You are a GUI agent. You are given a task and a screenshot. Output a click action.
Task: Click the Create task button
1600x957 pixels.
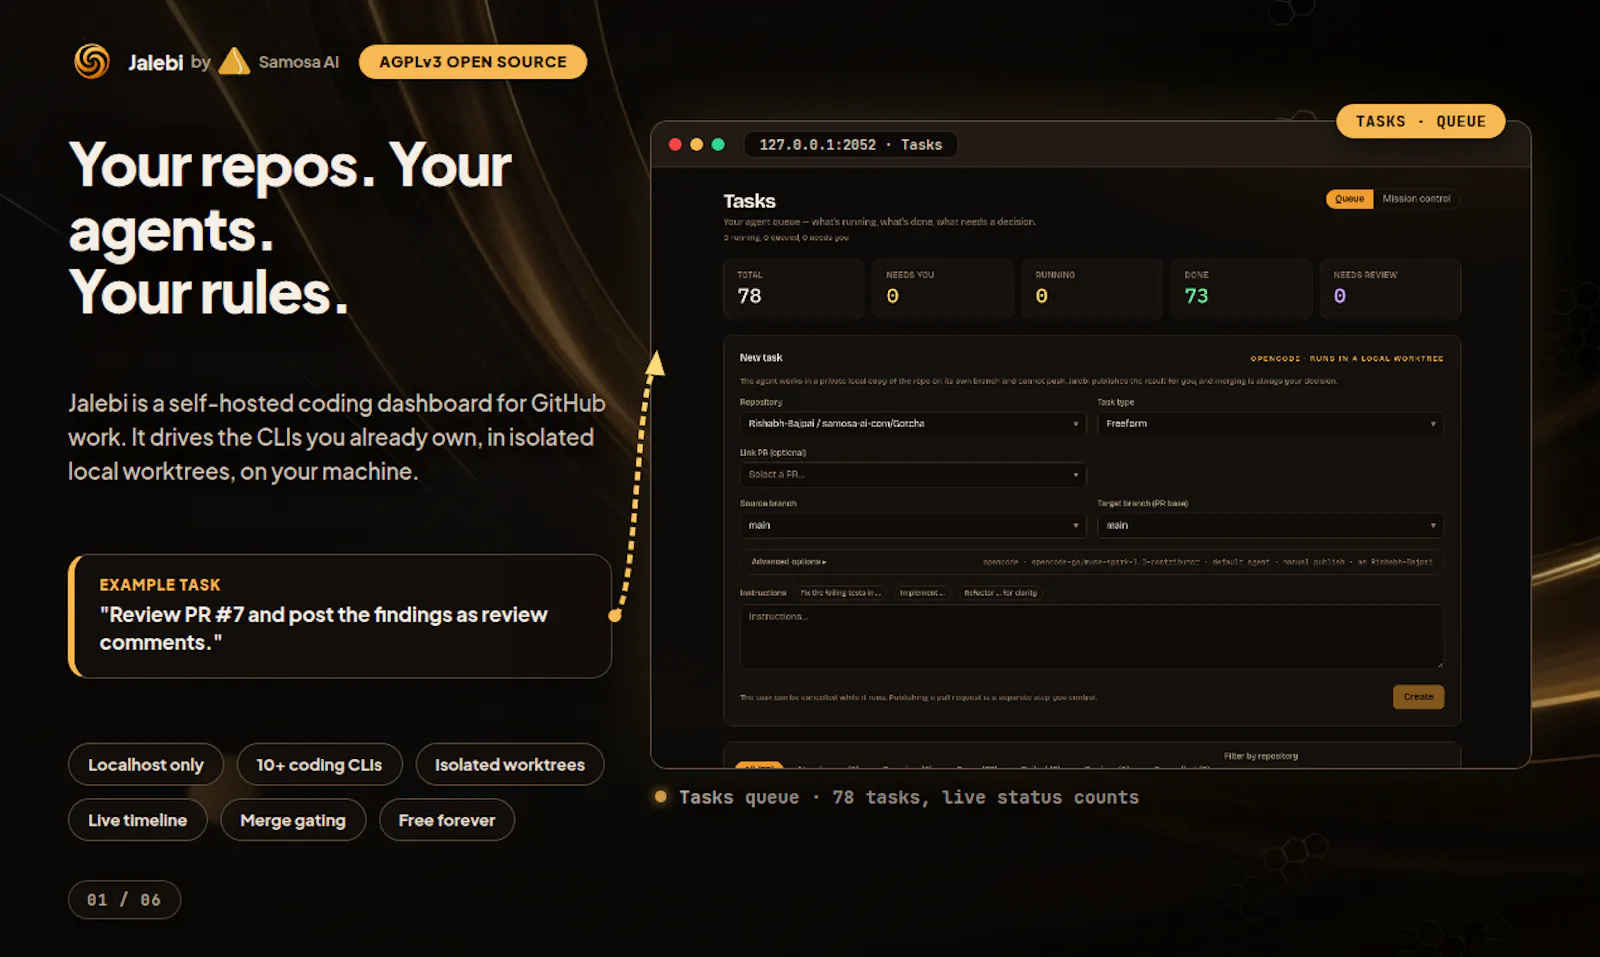(1418, 697)
